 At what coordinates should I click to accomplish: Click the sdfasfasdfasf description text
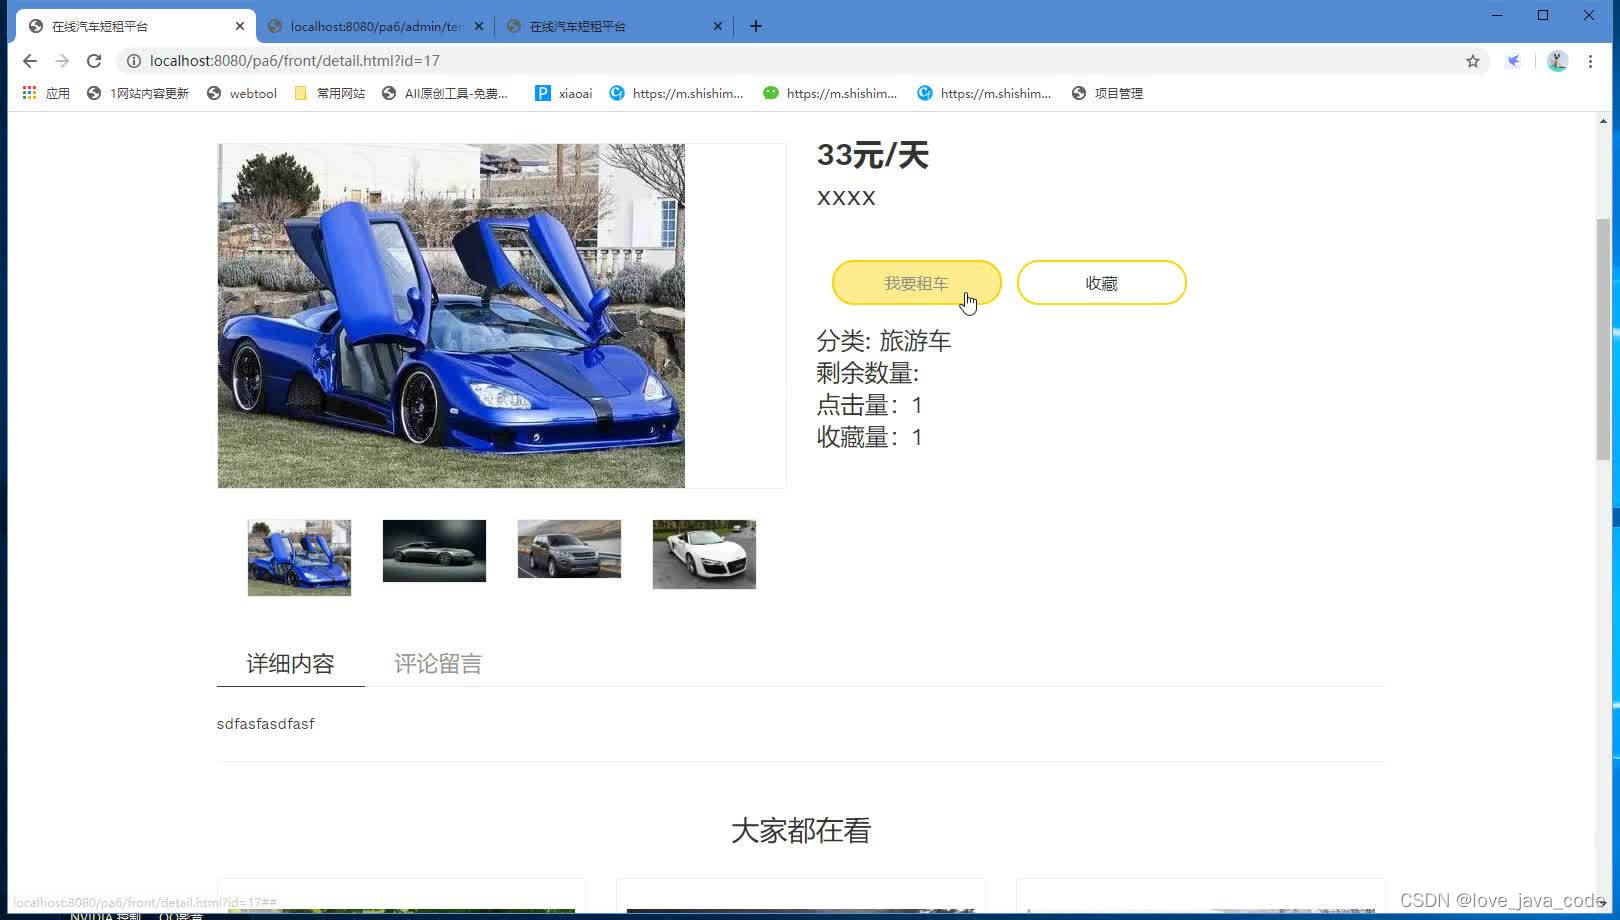266,724
